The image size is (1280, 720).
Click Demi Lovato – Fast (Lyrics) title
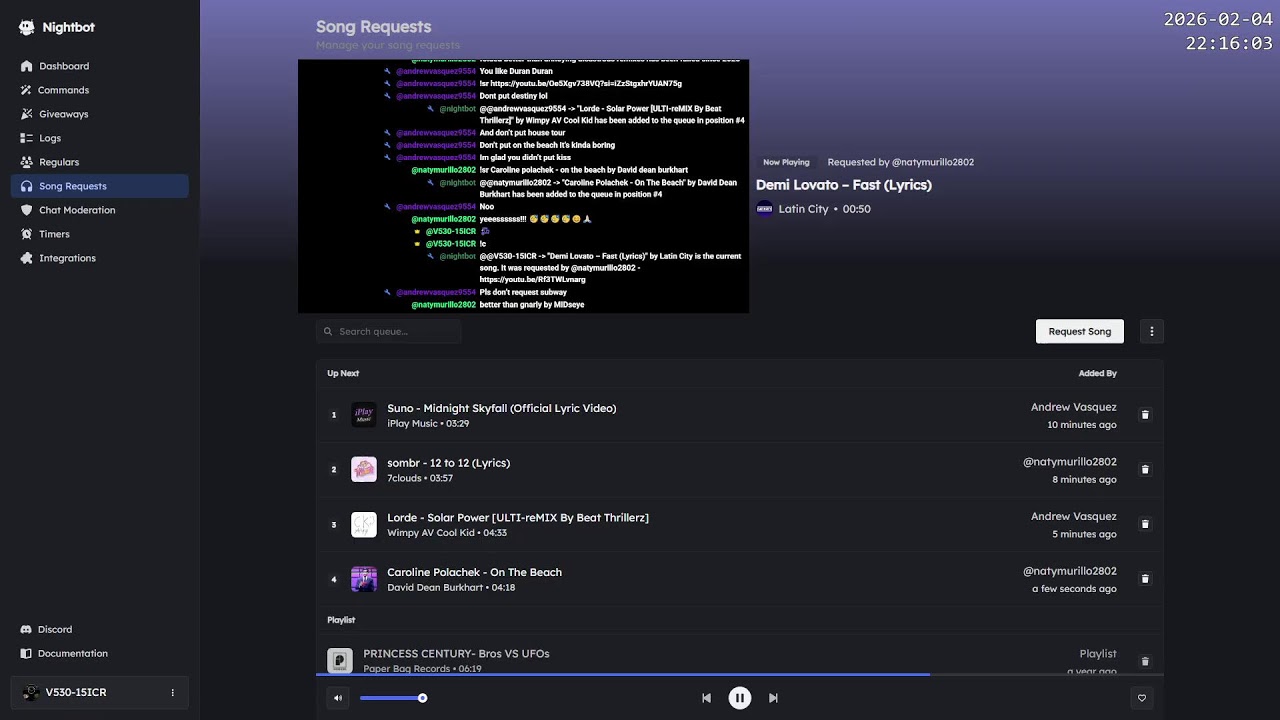click(x=843, y=185)
